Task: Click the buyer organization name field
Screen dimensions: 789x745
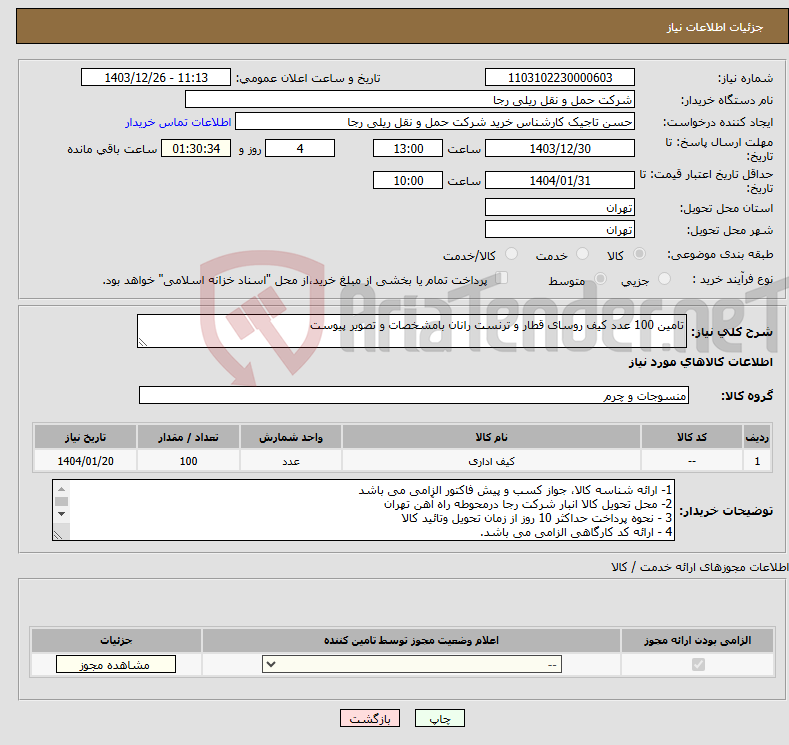Action: point(410,100)
